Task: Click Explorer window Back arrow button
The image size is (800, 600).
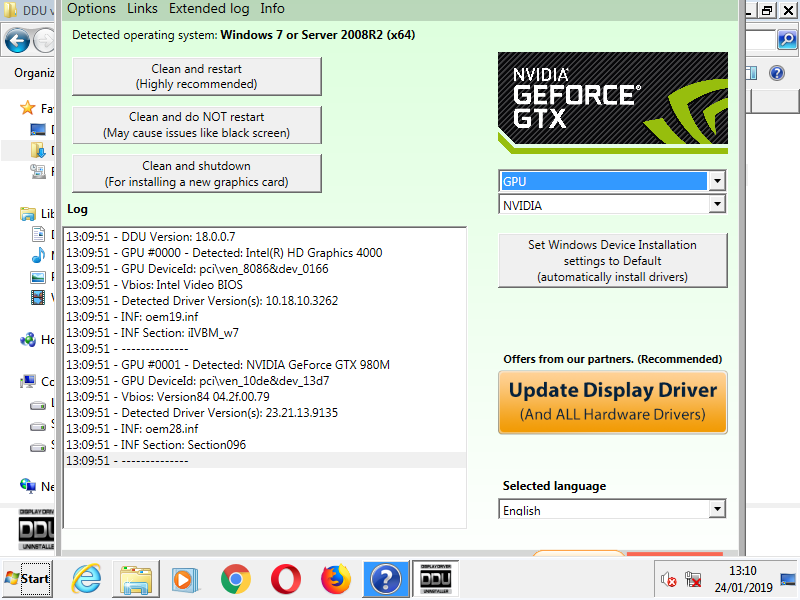Action: [17, 41]
